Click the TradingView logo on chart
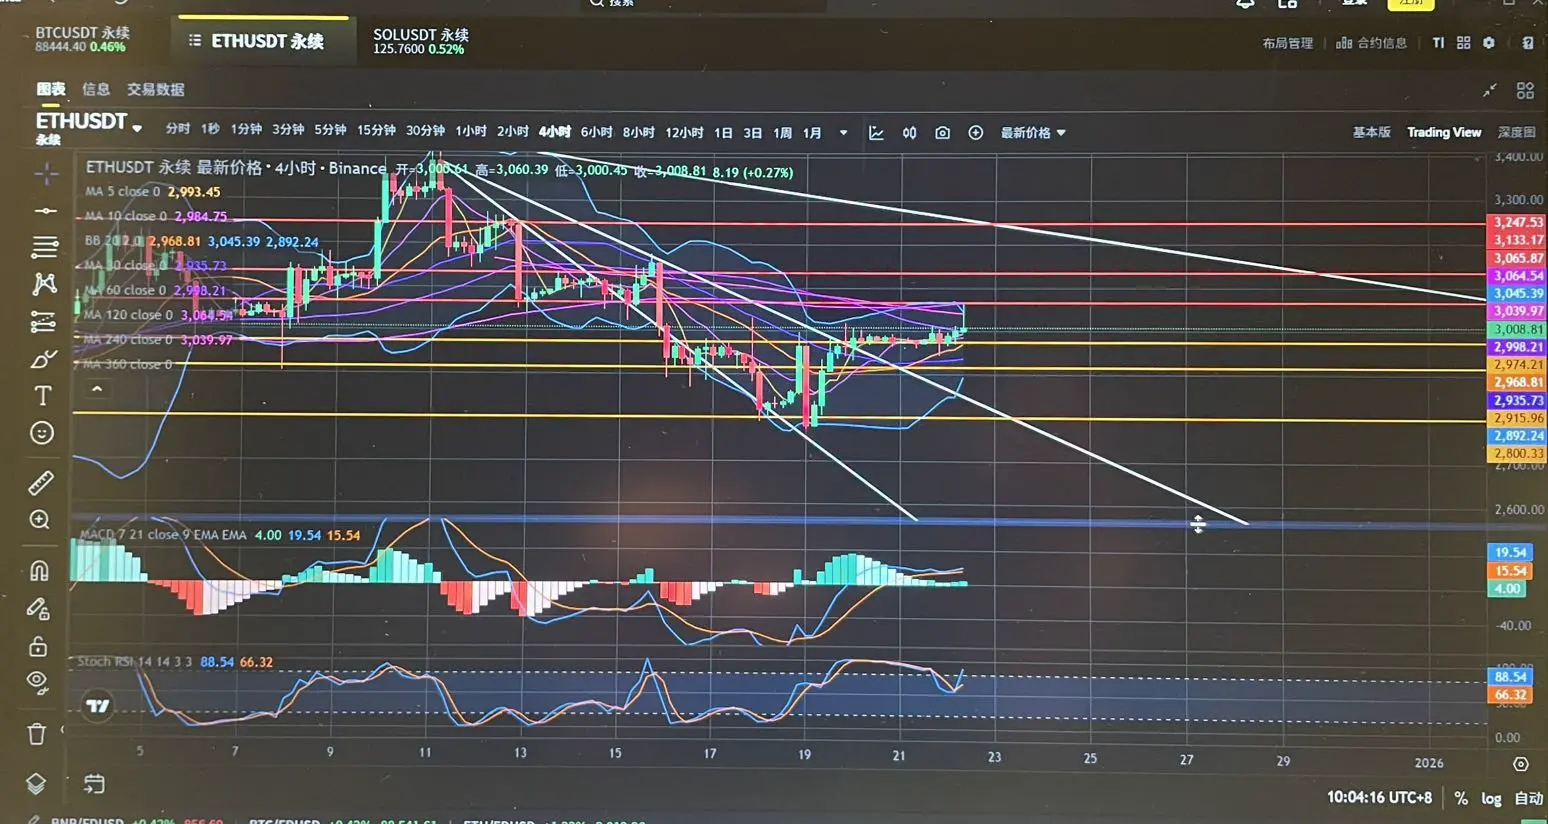Image resolution: width=1548 pixels, height=824 pixels. (x=98, y=706)
